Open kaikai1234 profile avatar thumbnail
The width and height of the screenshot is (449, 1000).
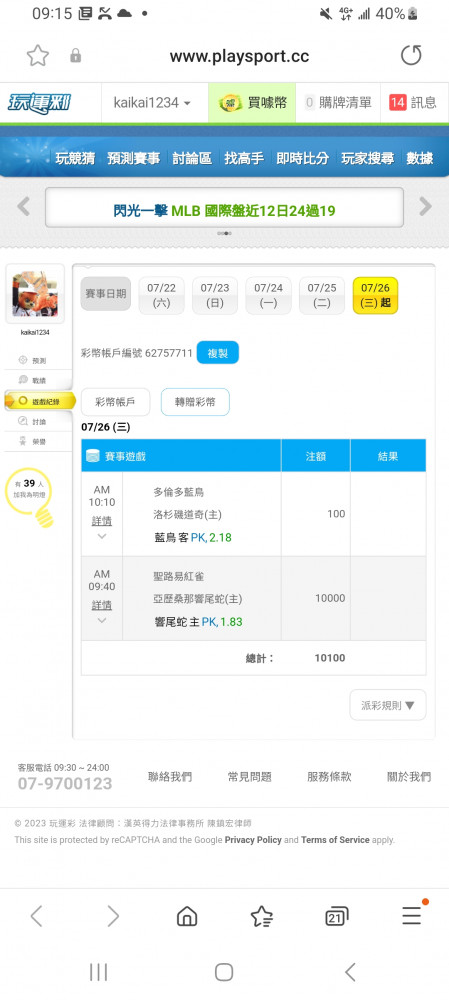(35, 295)
